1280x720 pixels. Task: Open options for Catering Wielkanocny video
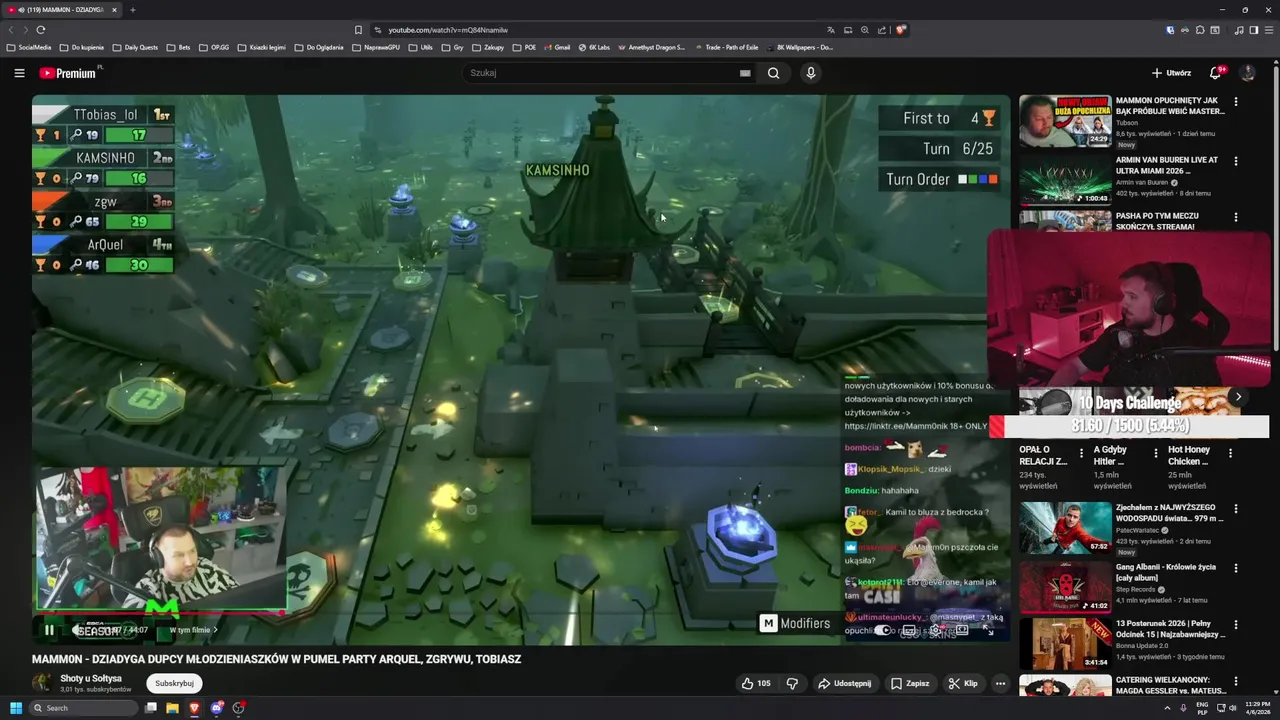click(x=1236, y=682)
